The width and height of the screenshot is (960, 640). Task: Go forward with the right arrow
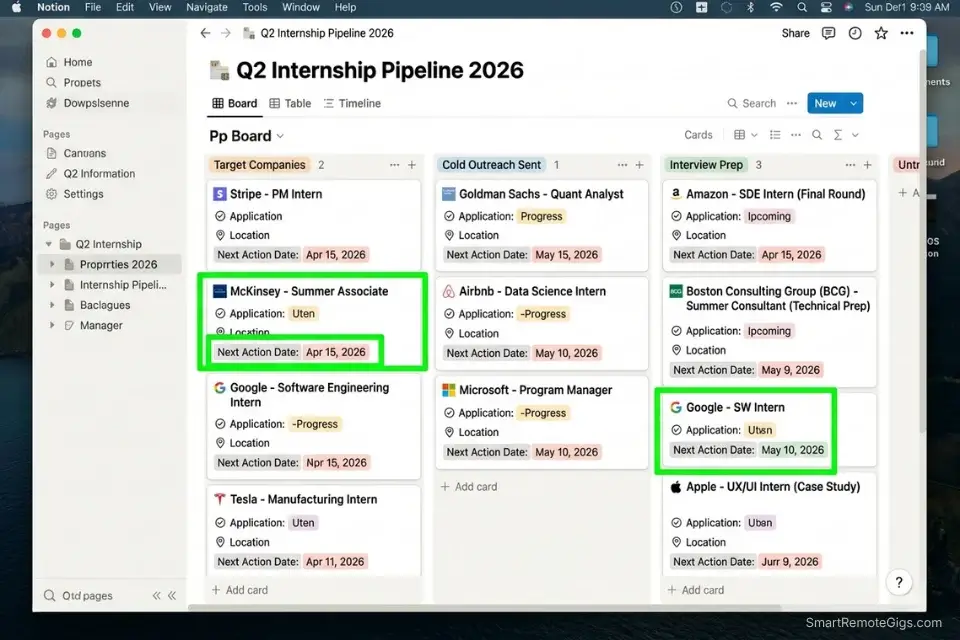(x=226, y=33)
